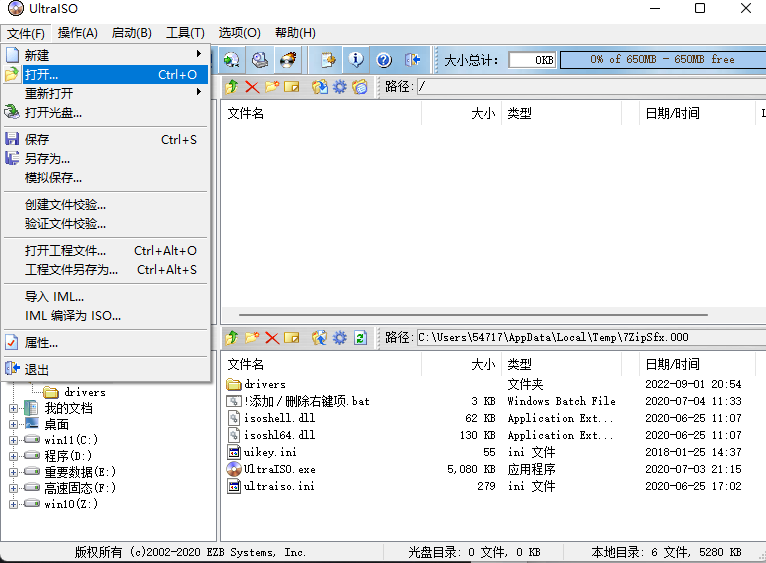
Task: Go up one level in local pane
Action: pos(232,338)
